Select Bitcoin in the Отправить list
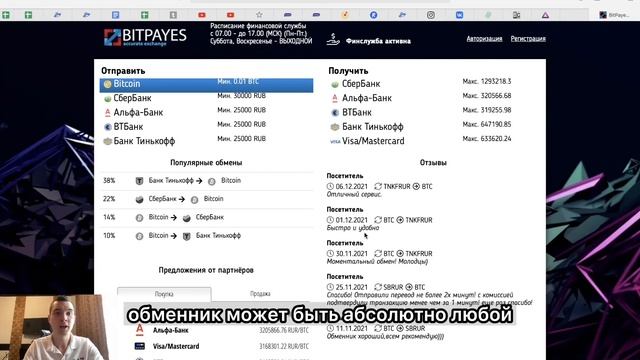 206,84
